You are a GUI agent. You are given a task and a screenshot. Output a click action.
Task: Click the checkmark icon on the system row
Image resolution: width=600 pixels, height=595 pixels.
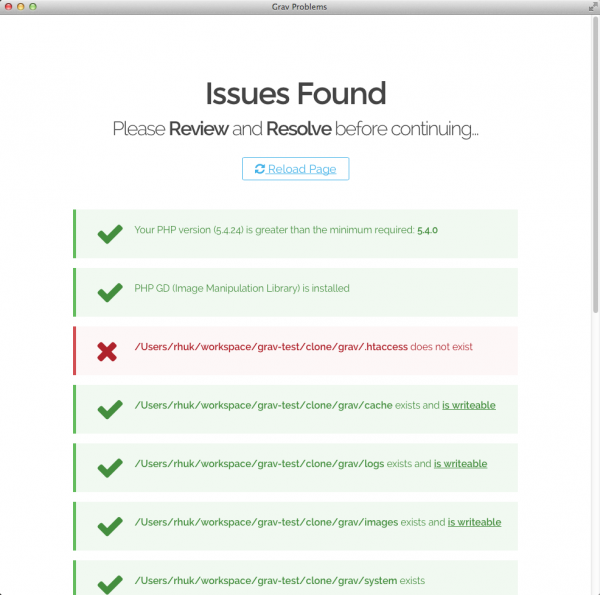(109, 583)
